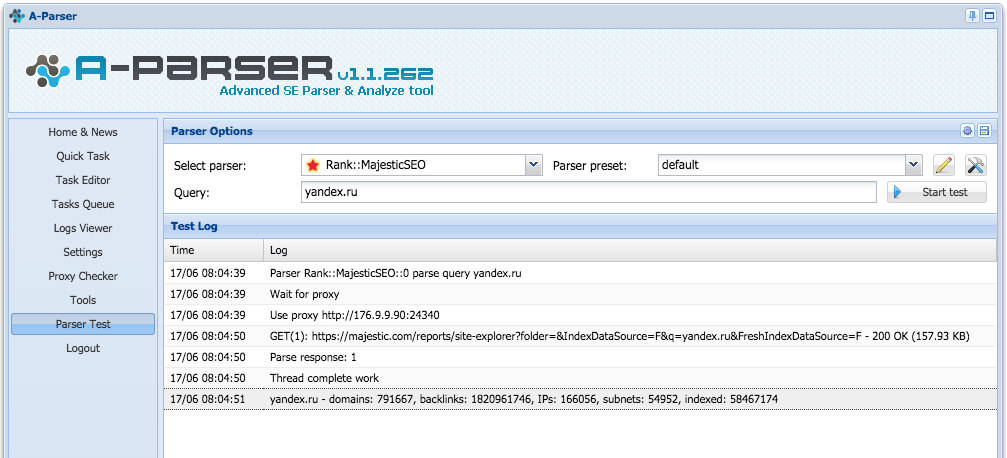Open Tasks Queue
This screenshot has height=458, width=1007.
[83, 204]
